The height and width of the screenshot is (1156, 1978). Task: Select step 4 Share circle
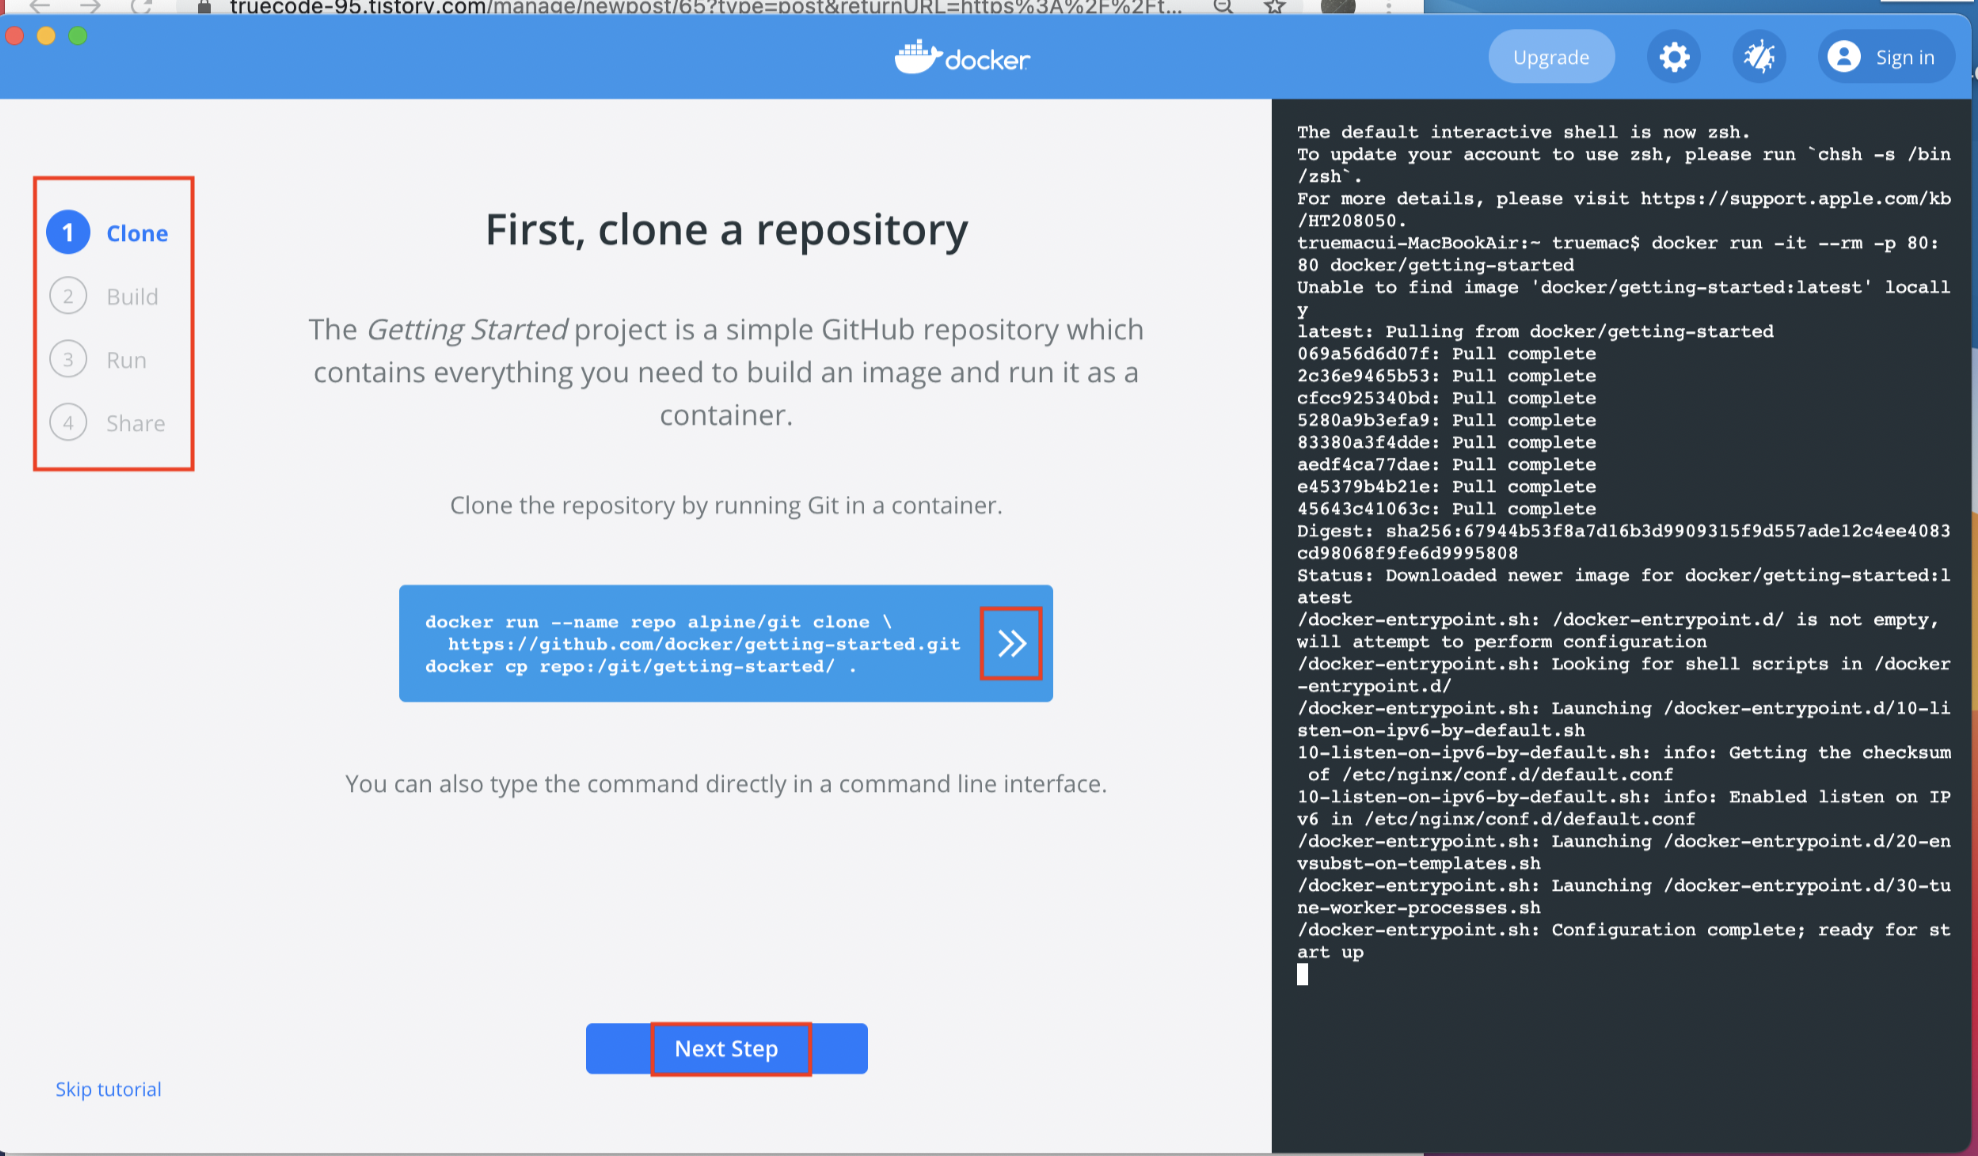(68, 423)
